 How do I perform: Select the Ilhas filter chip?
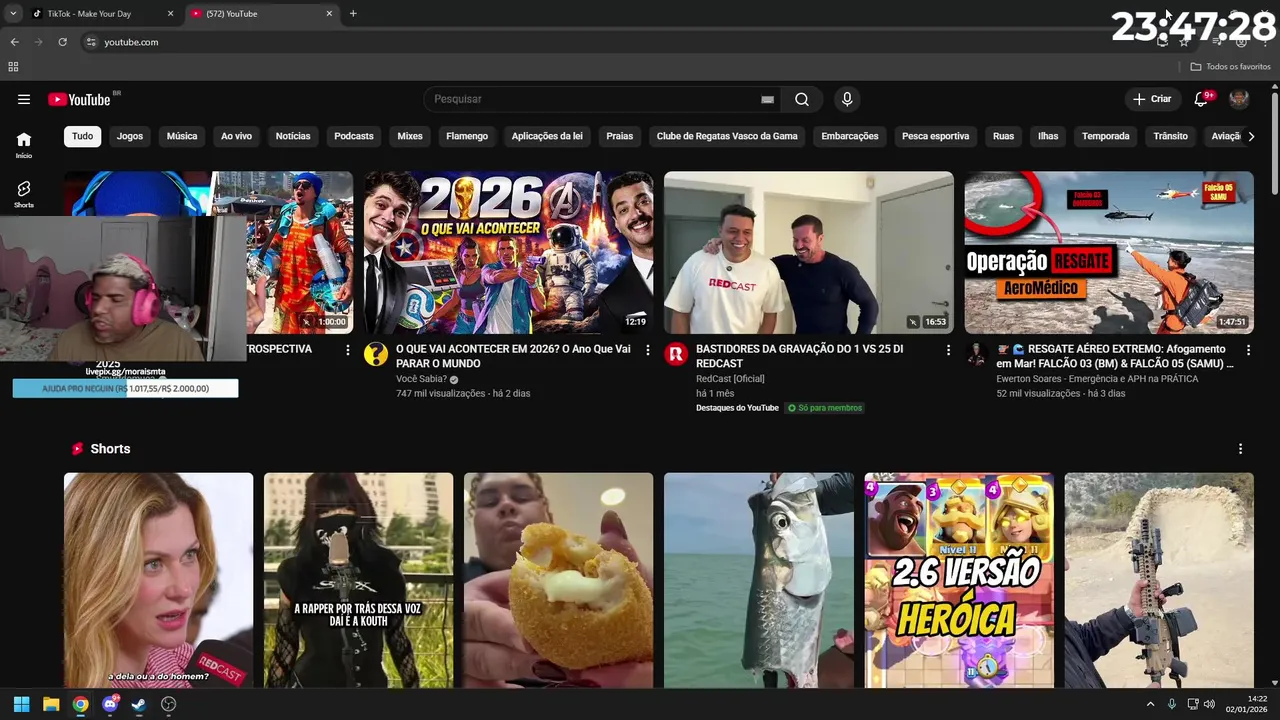click(x=1048, y=136)
